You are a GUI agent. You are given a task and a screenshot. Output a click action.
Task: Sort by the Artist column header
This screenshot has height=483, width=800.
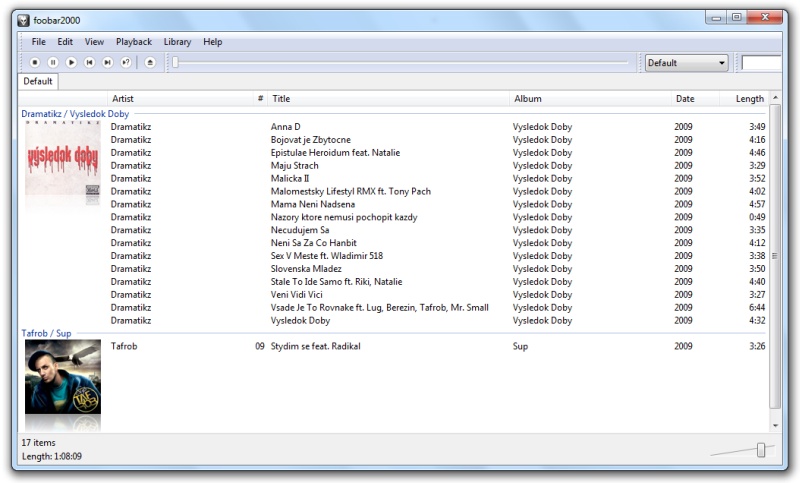click(x=181, y=98)
